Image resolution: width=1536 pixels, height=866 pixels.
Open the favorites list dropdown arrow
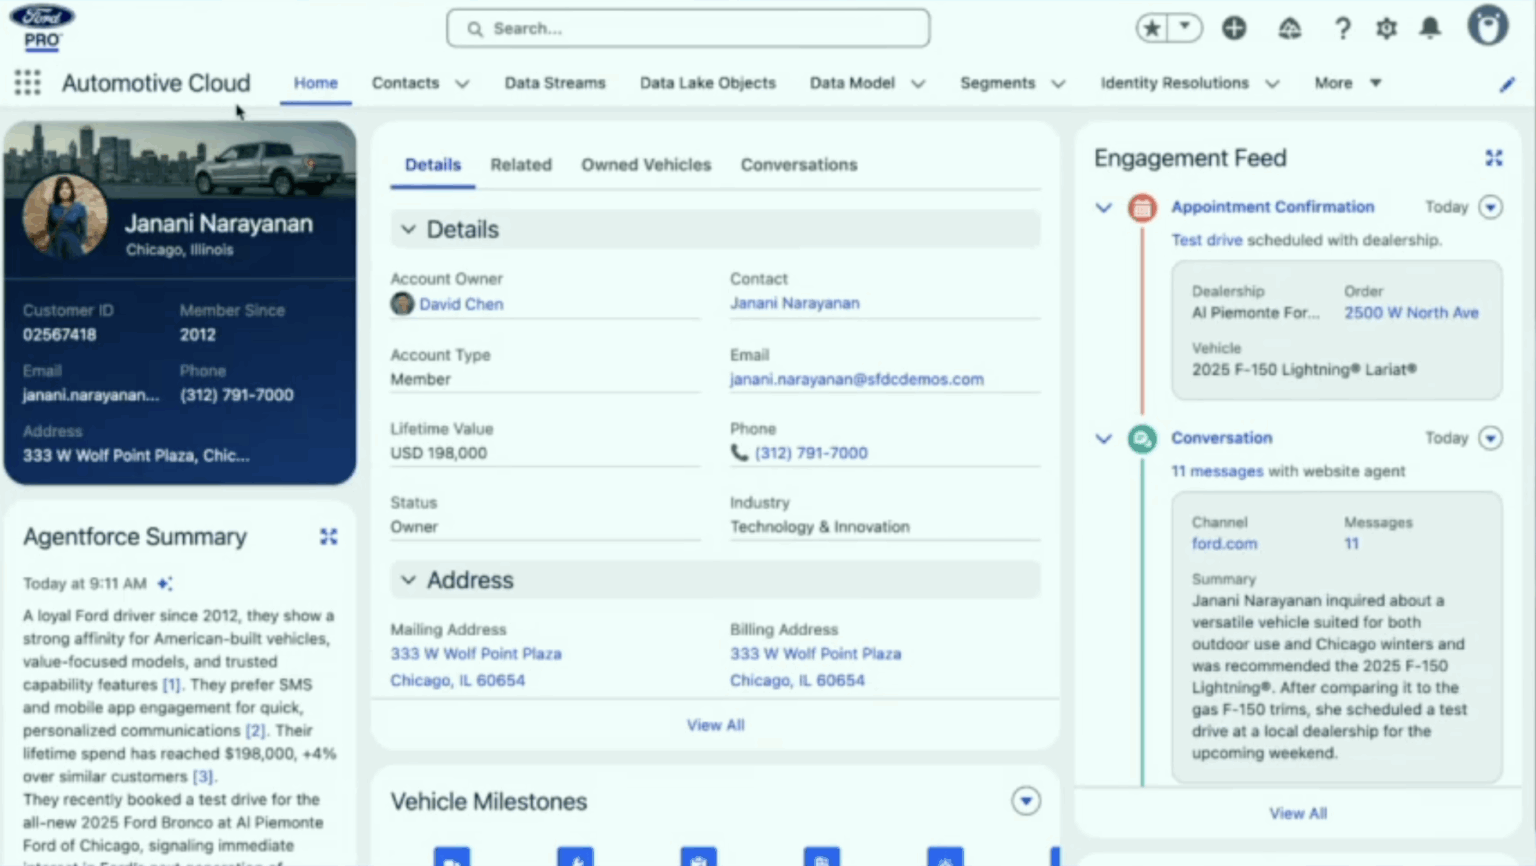[1185, 27]
